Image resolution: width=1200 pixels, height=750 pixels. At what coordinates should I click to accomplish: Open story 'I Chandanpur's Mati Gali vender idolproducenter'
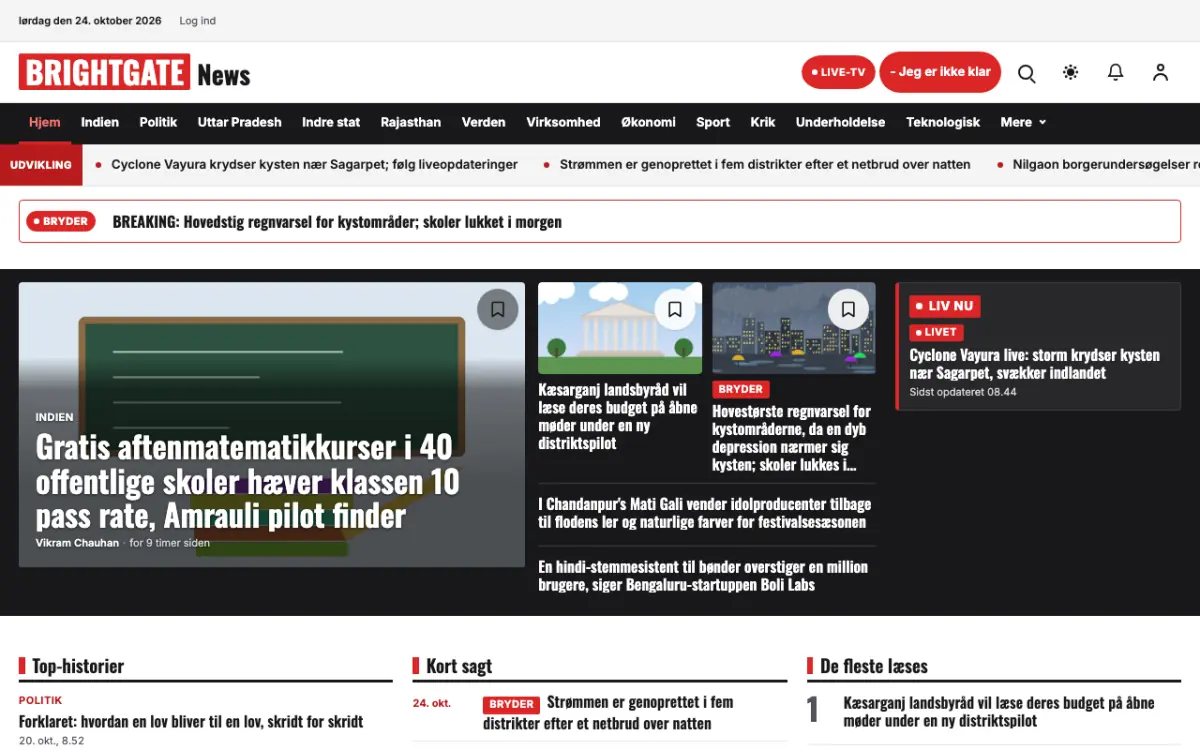point(704,513)
